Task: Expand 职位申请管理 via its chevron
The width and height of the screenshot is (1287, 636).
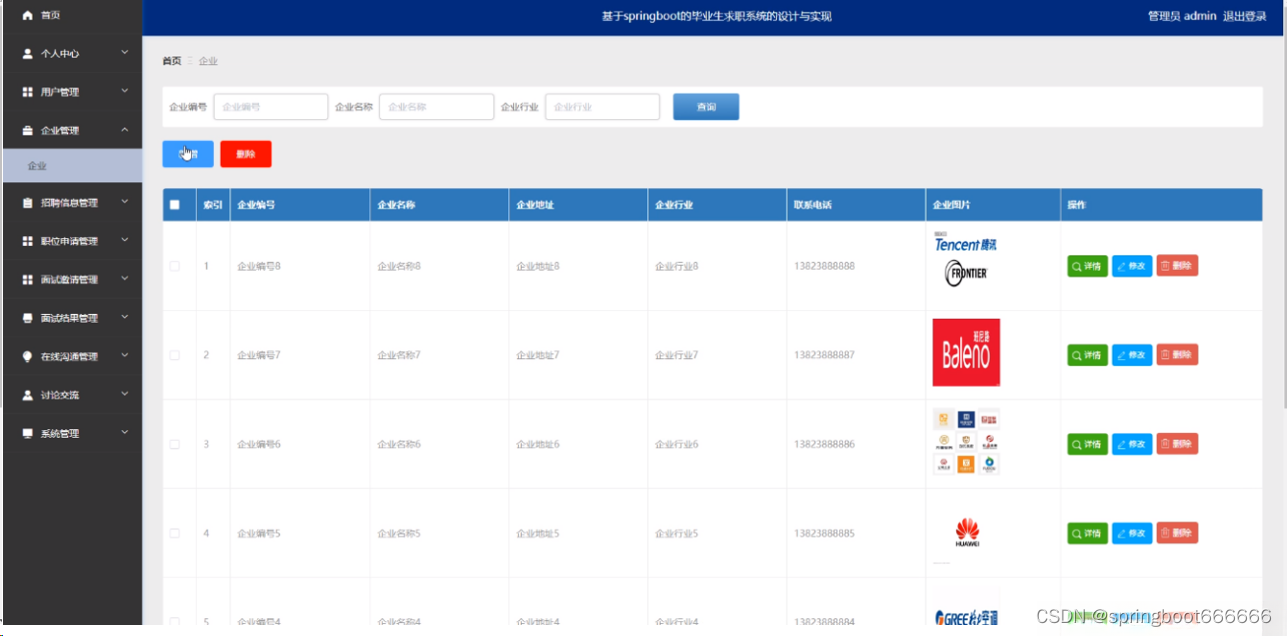Action: (x=124, y=240)
